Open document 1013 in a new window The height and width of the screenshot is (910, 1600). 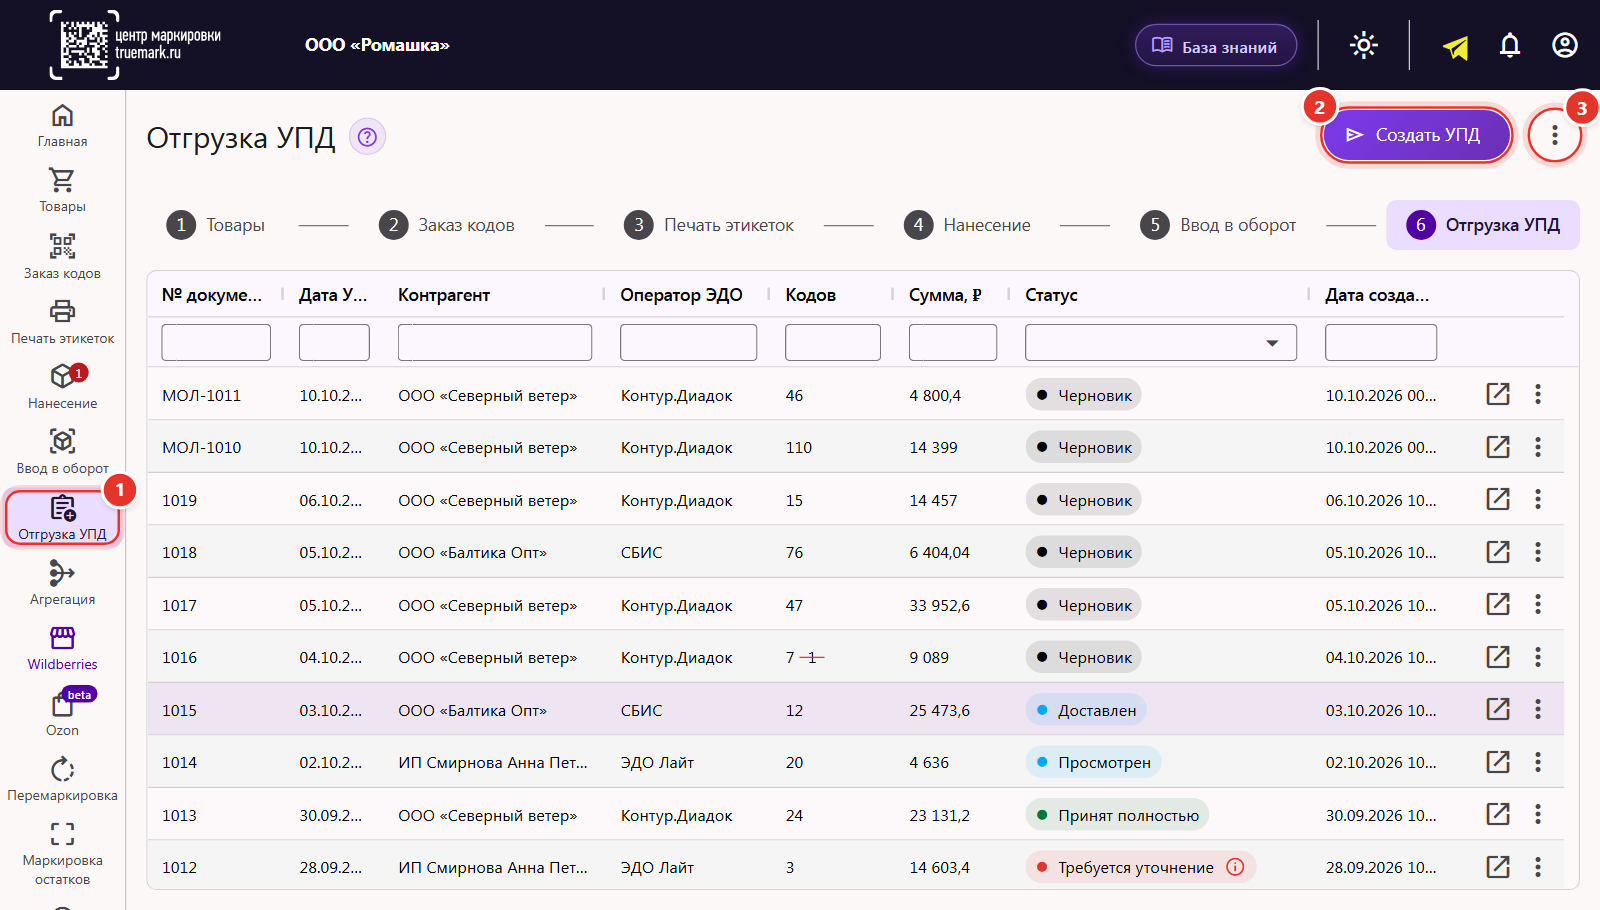coord(1498,814)
